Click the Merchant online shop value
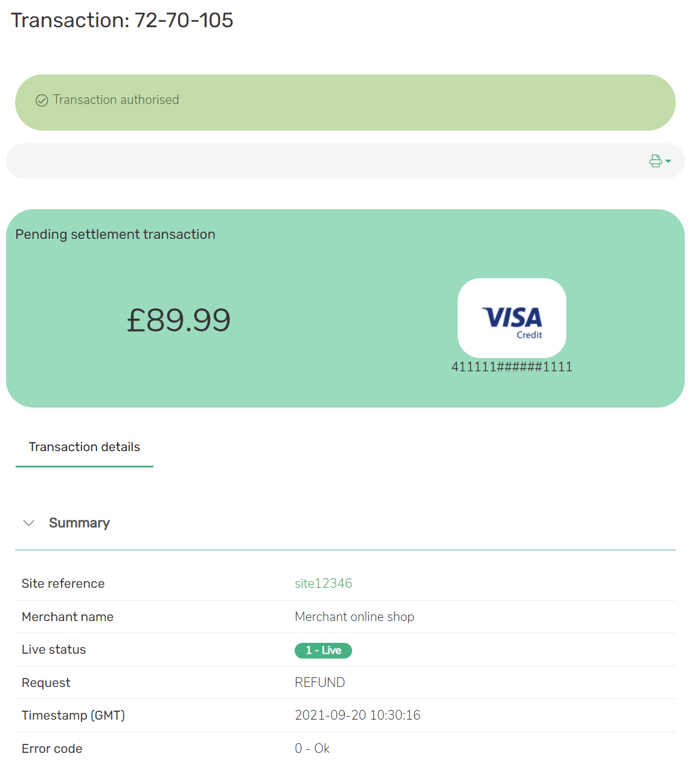Viewport: 689px width, 768px height. [x=354, y=617]
